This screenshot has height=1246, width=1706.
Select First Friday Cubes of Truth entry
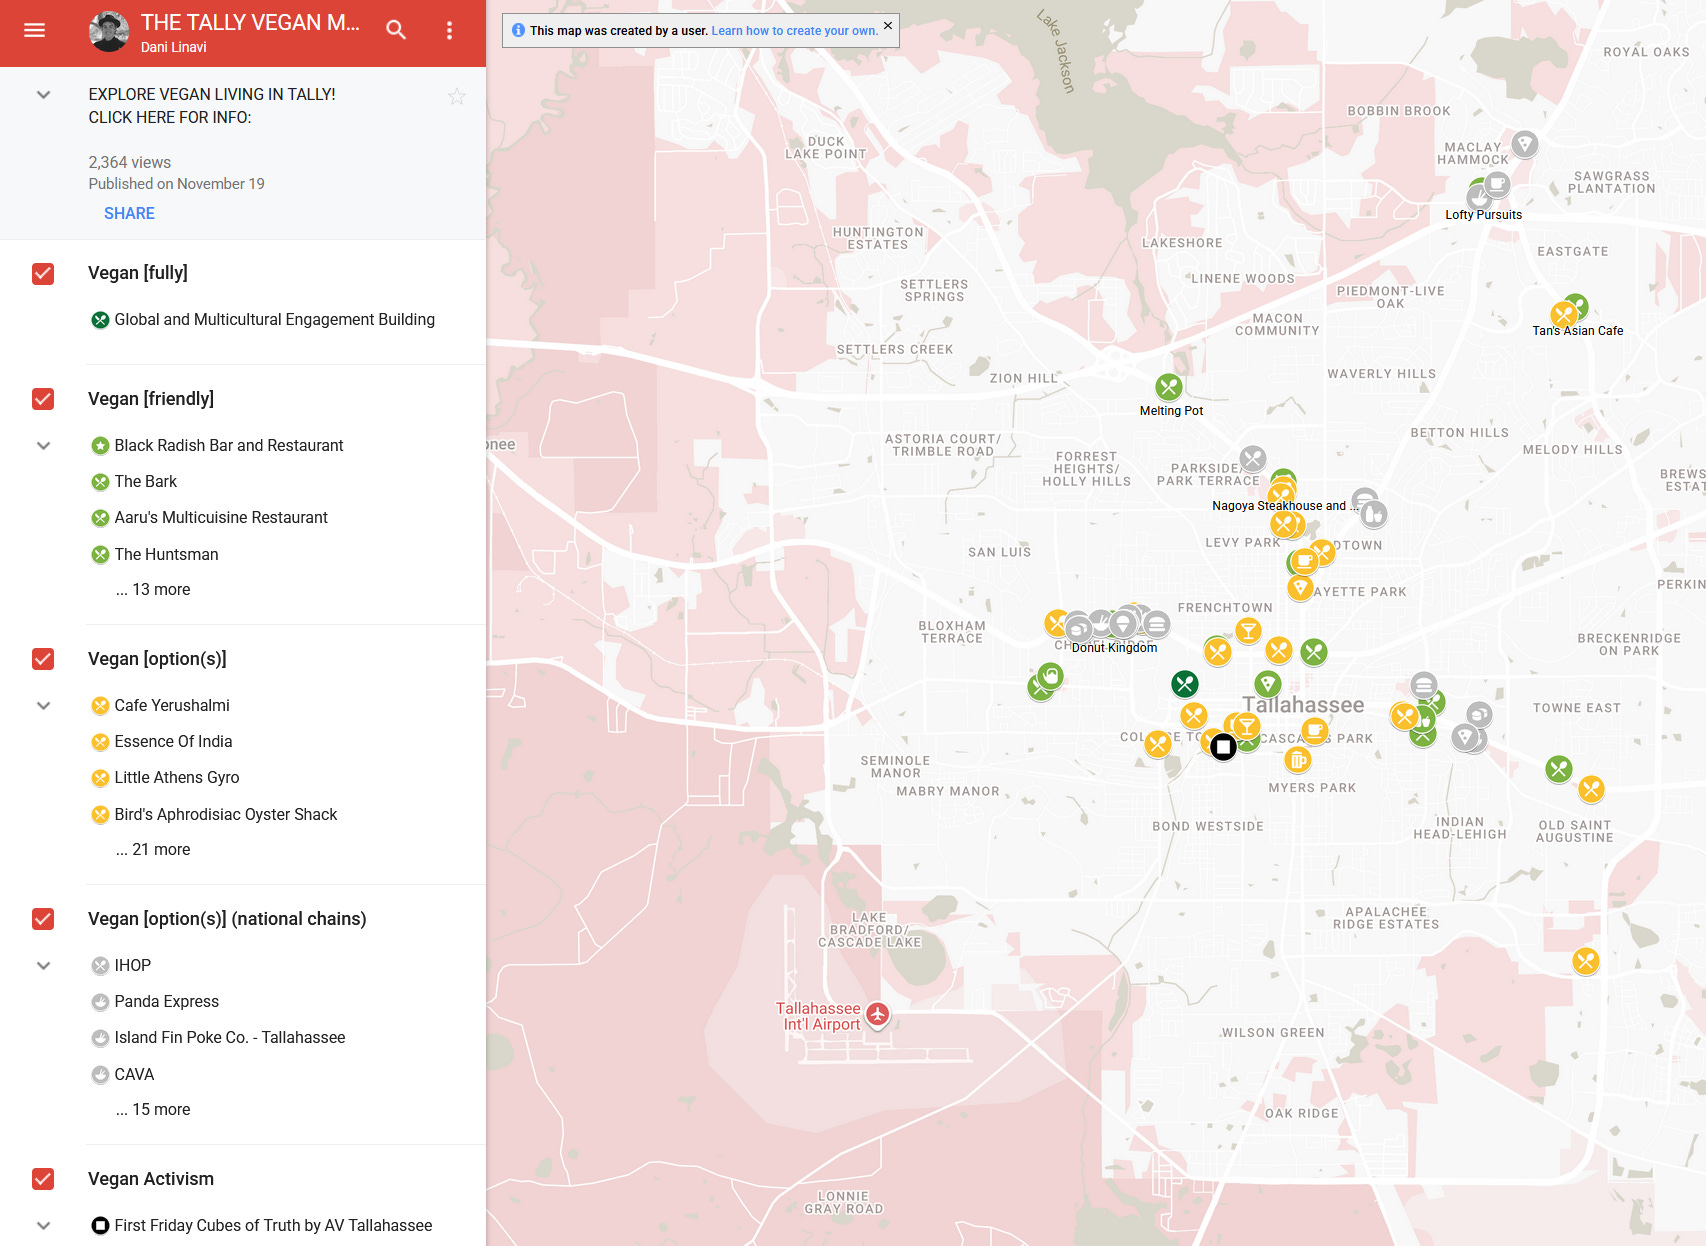pos(273,1226)
